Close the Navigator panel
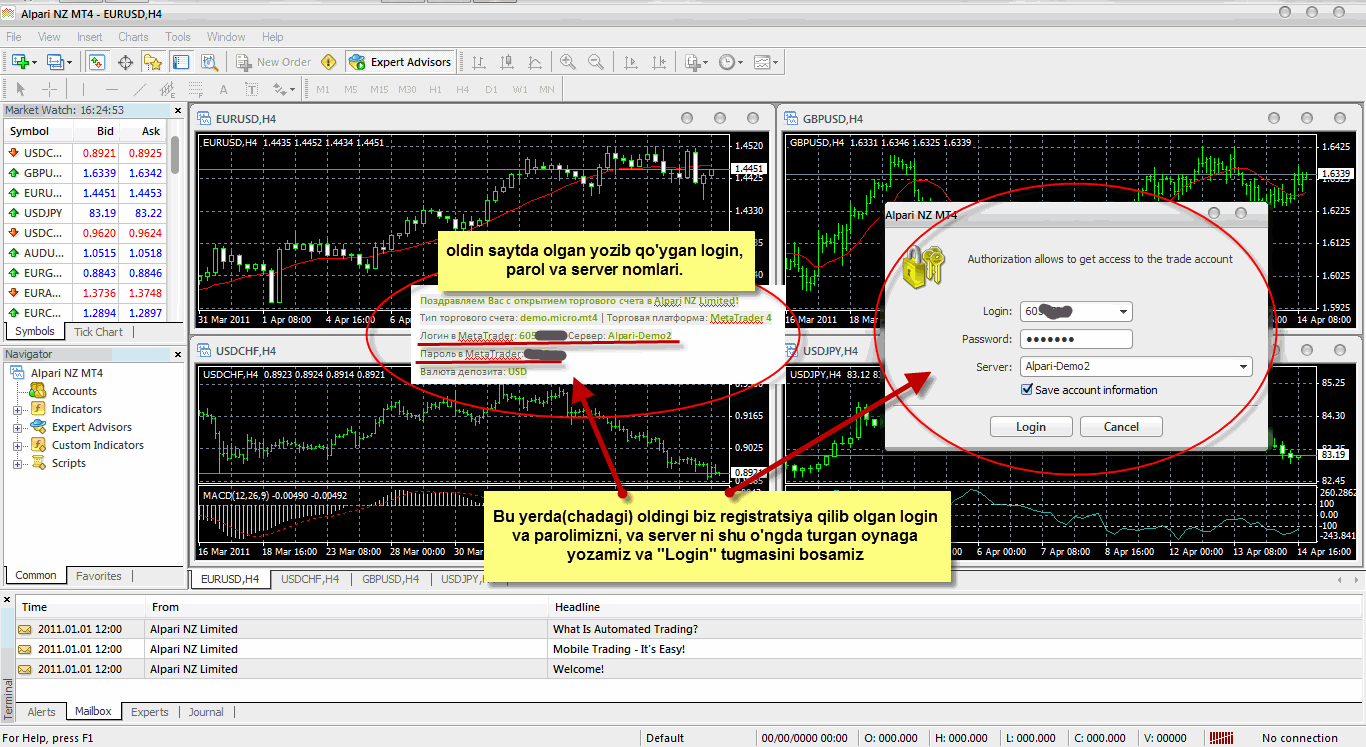This screenshot has width=1366, height=747. [x=176, y=354]
